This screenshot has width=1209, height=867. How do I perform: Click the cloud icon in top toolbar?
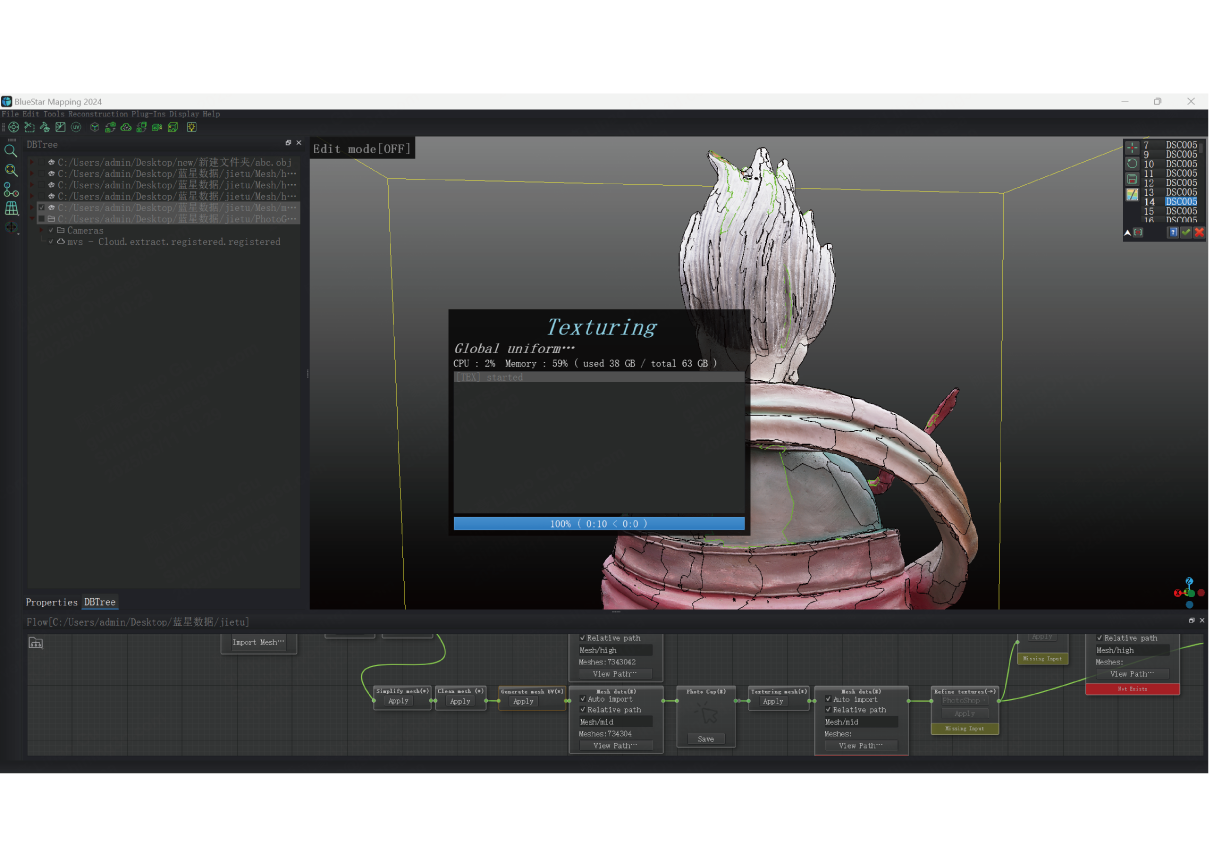click(x=126, y=127)
